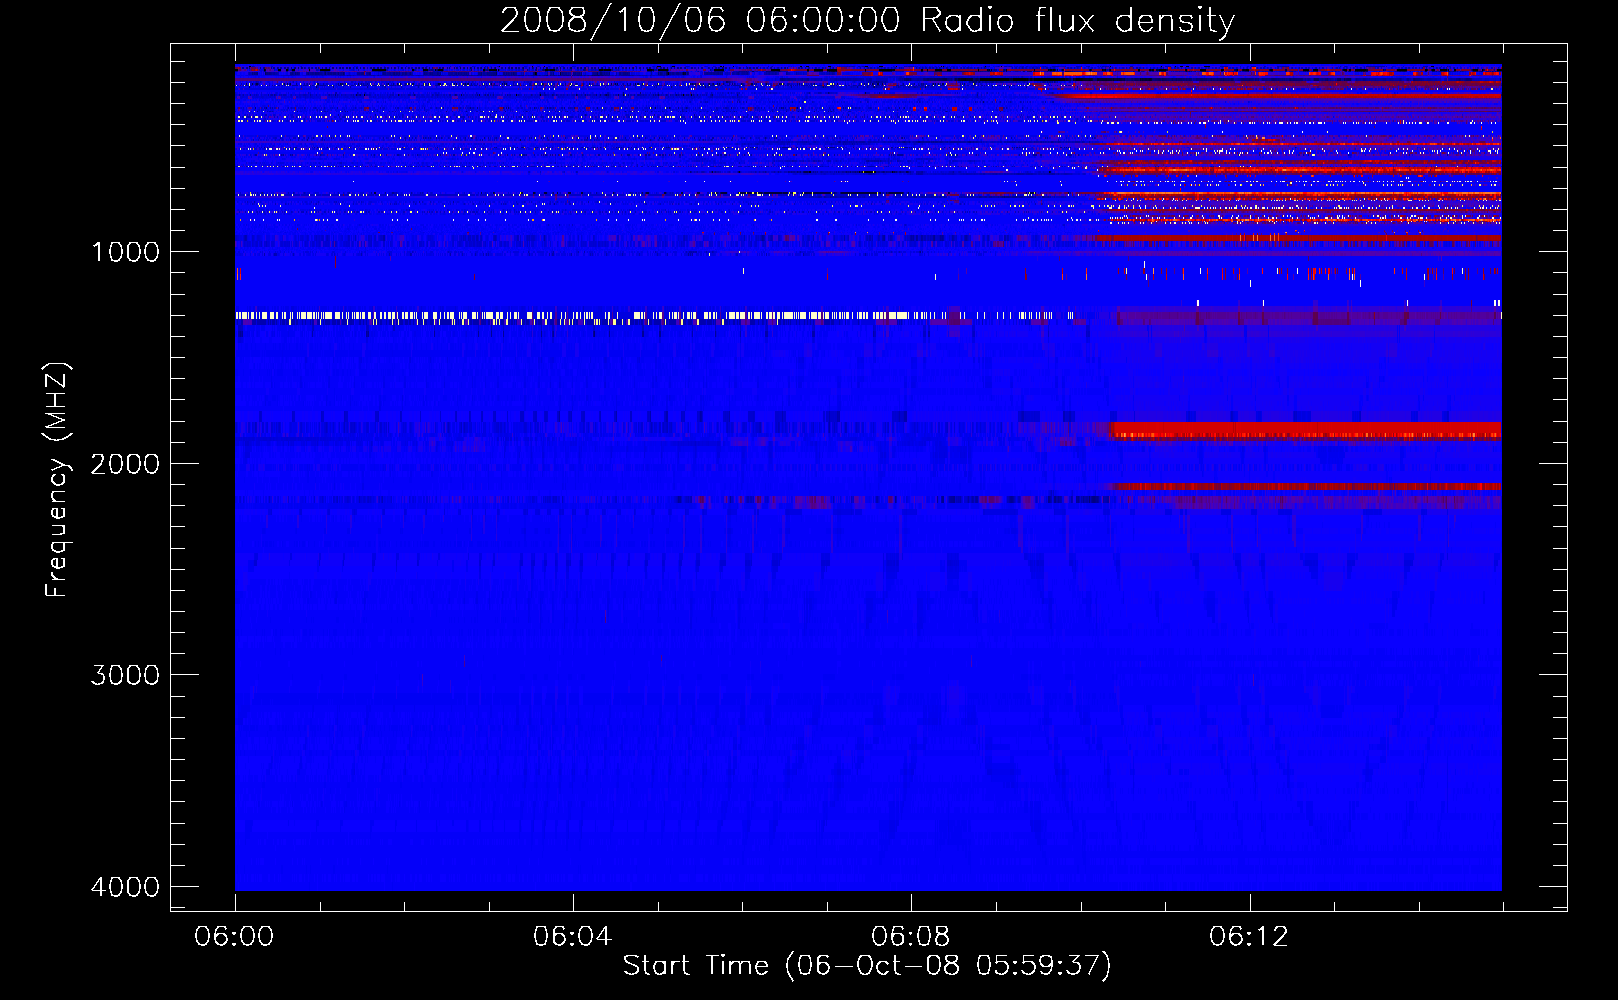The image size is (1618, 1000).
Task: Click the 06:00 time tick label
Action: [x=234, y=937]
